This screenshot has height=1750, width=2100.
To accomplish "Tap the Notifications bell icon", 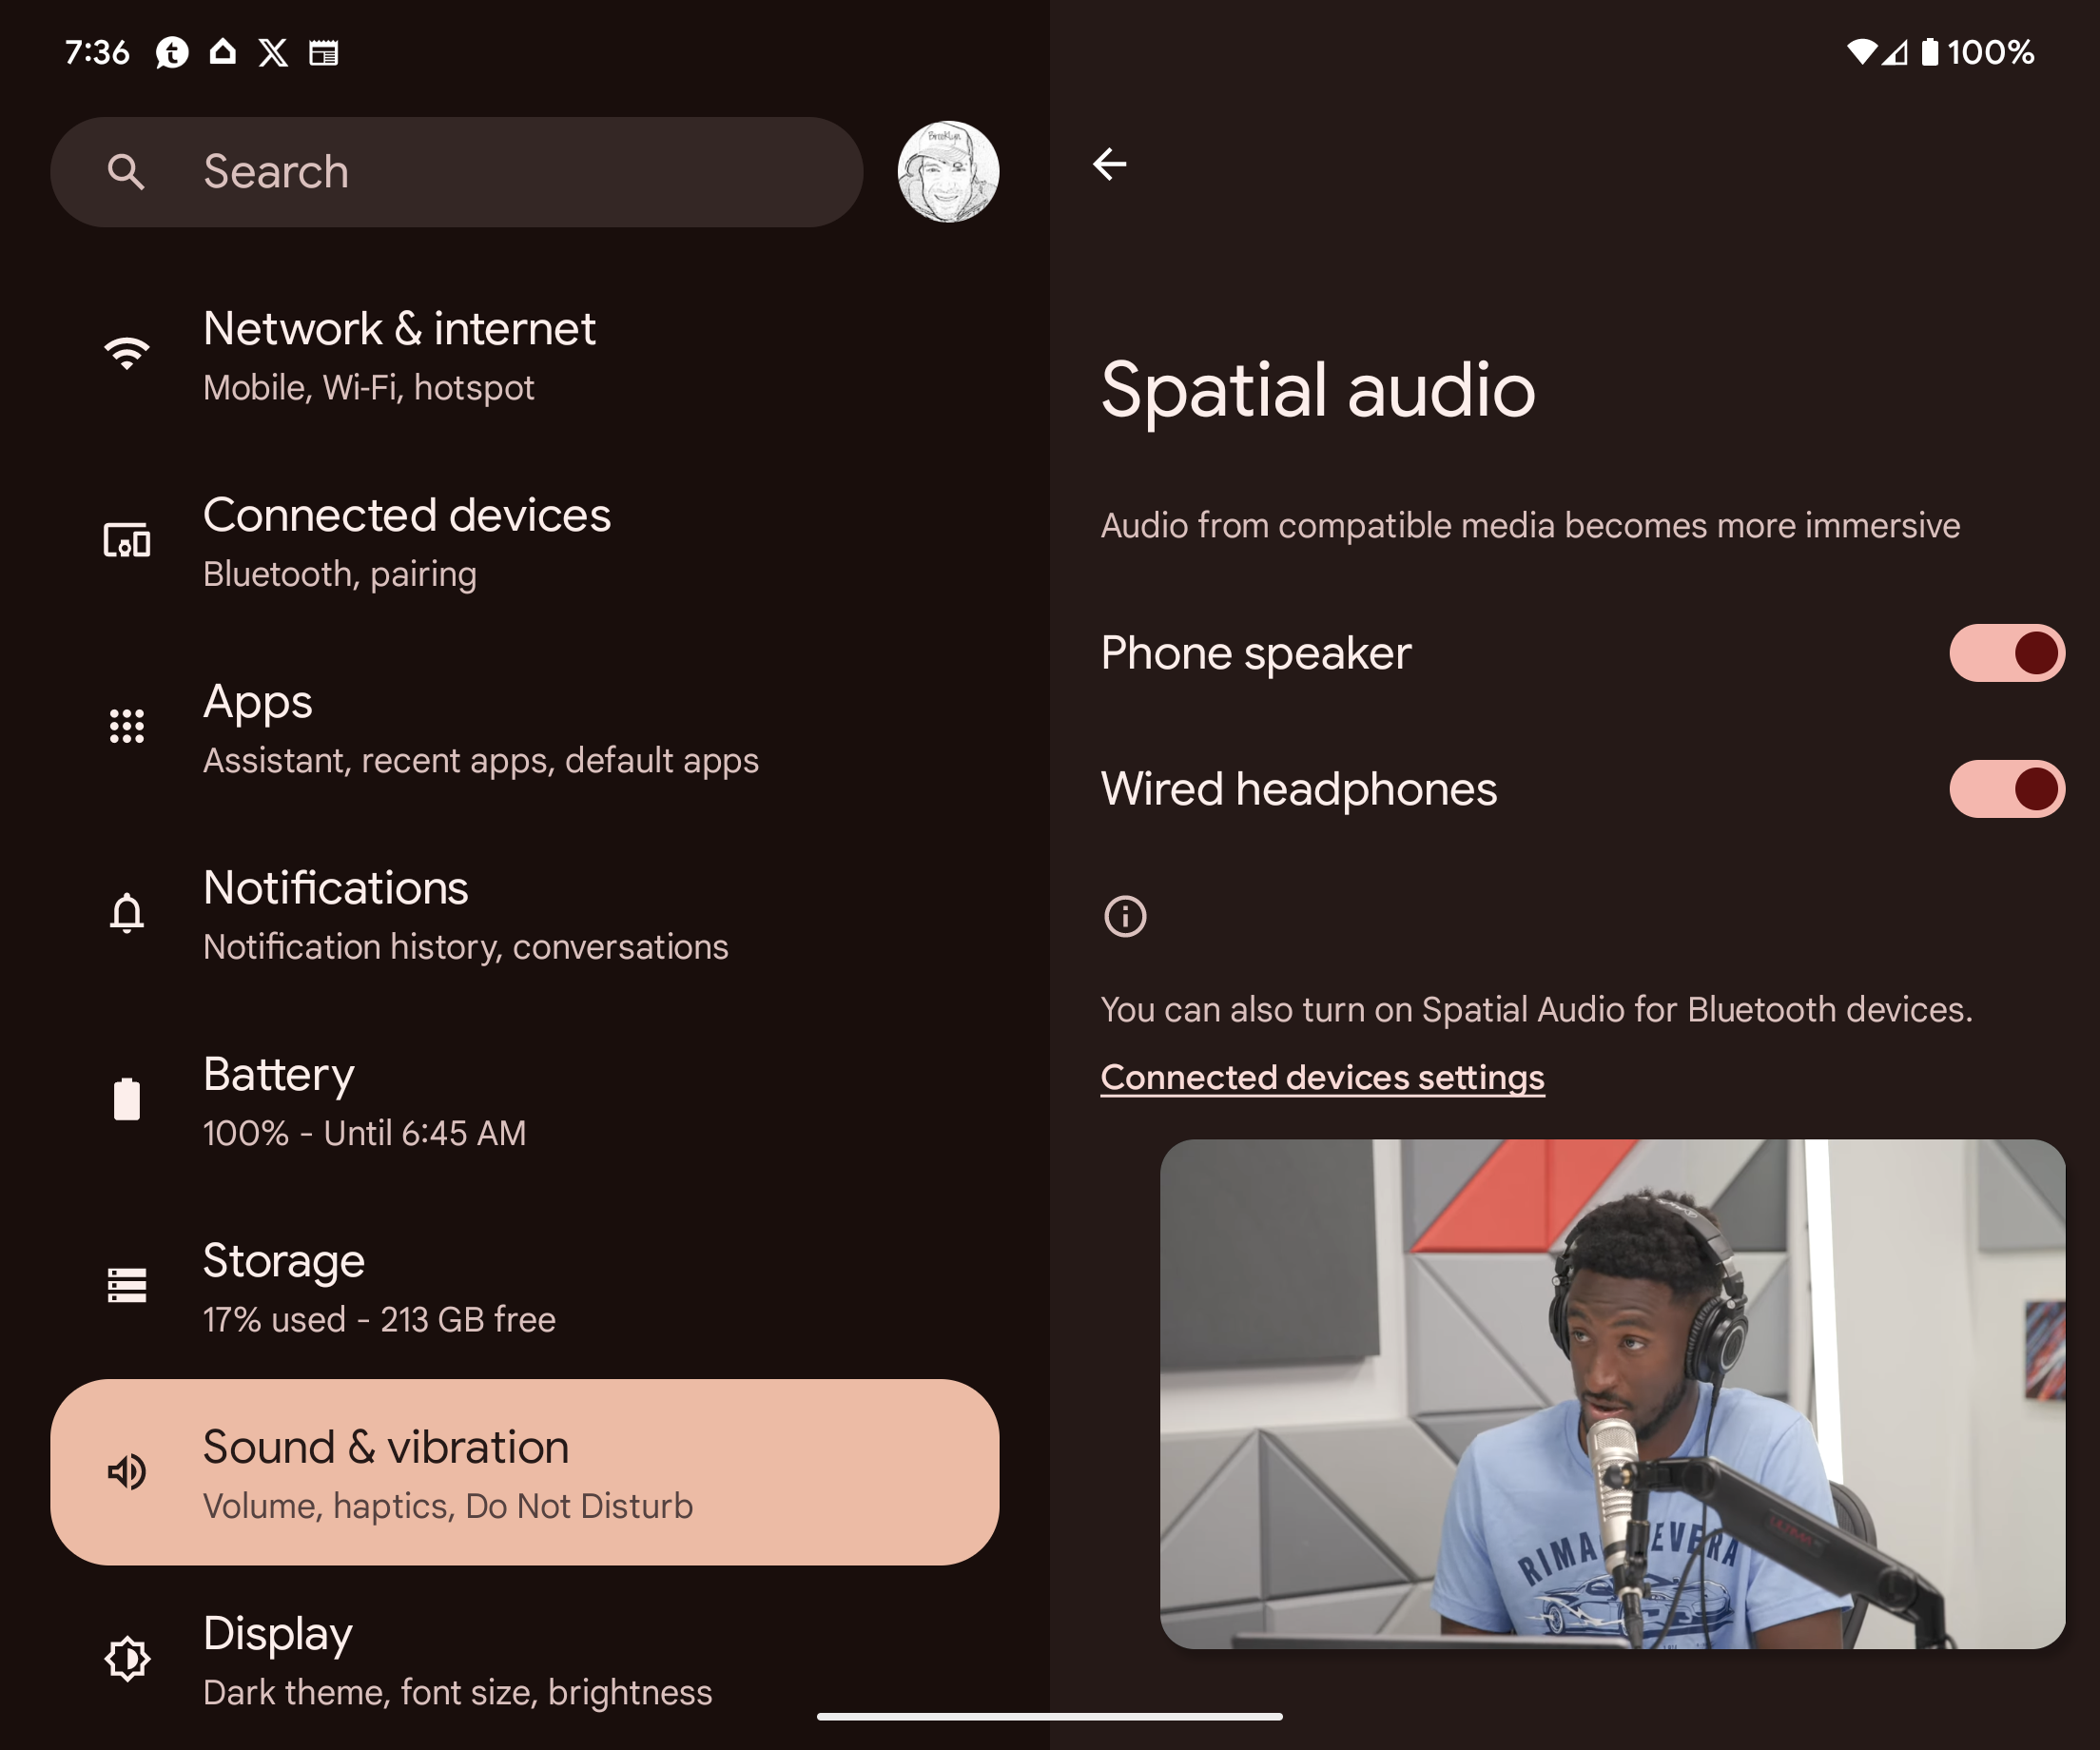I will [x=127, y=913].
